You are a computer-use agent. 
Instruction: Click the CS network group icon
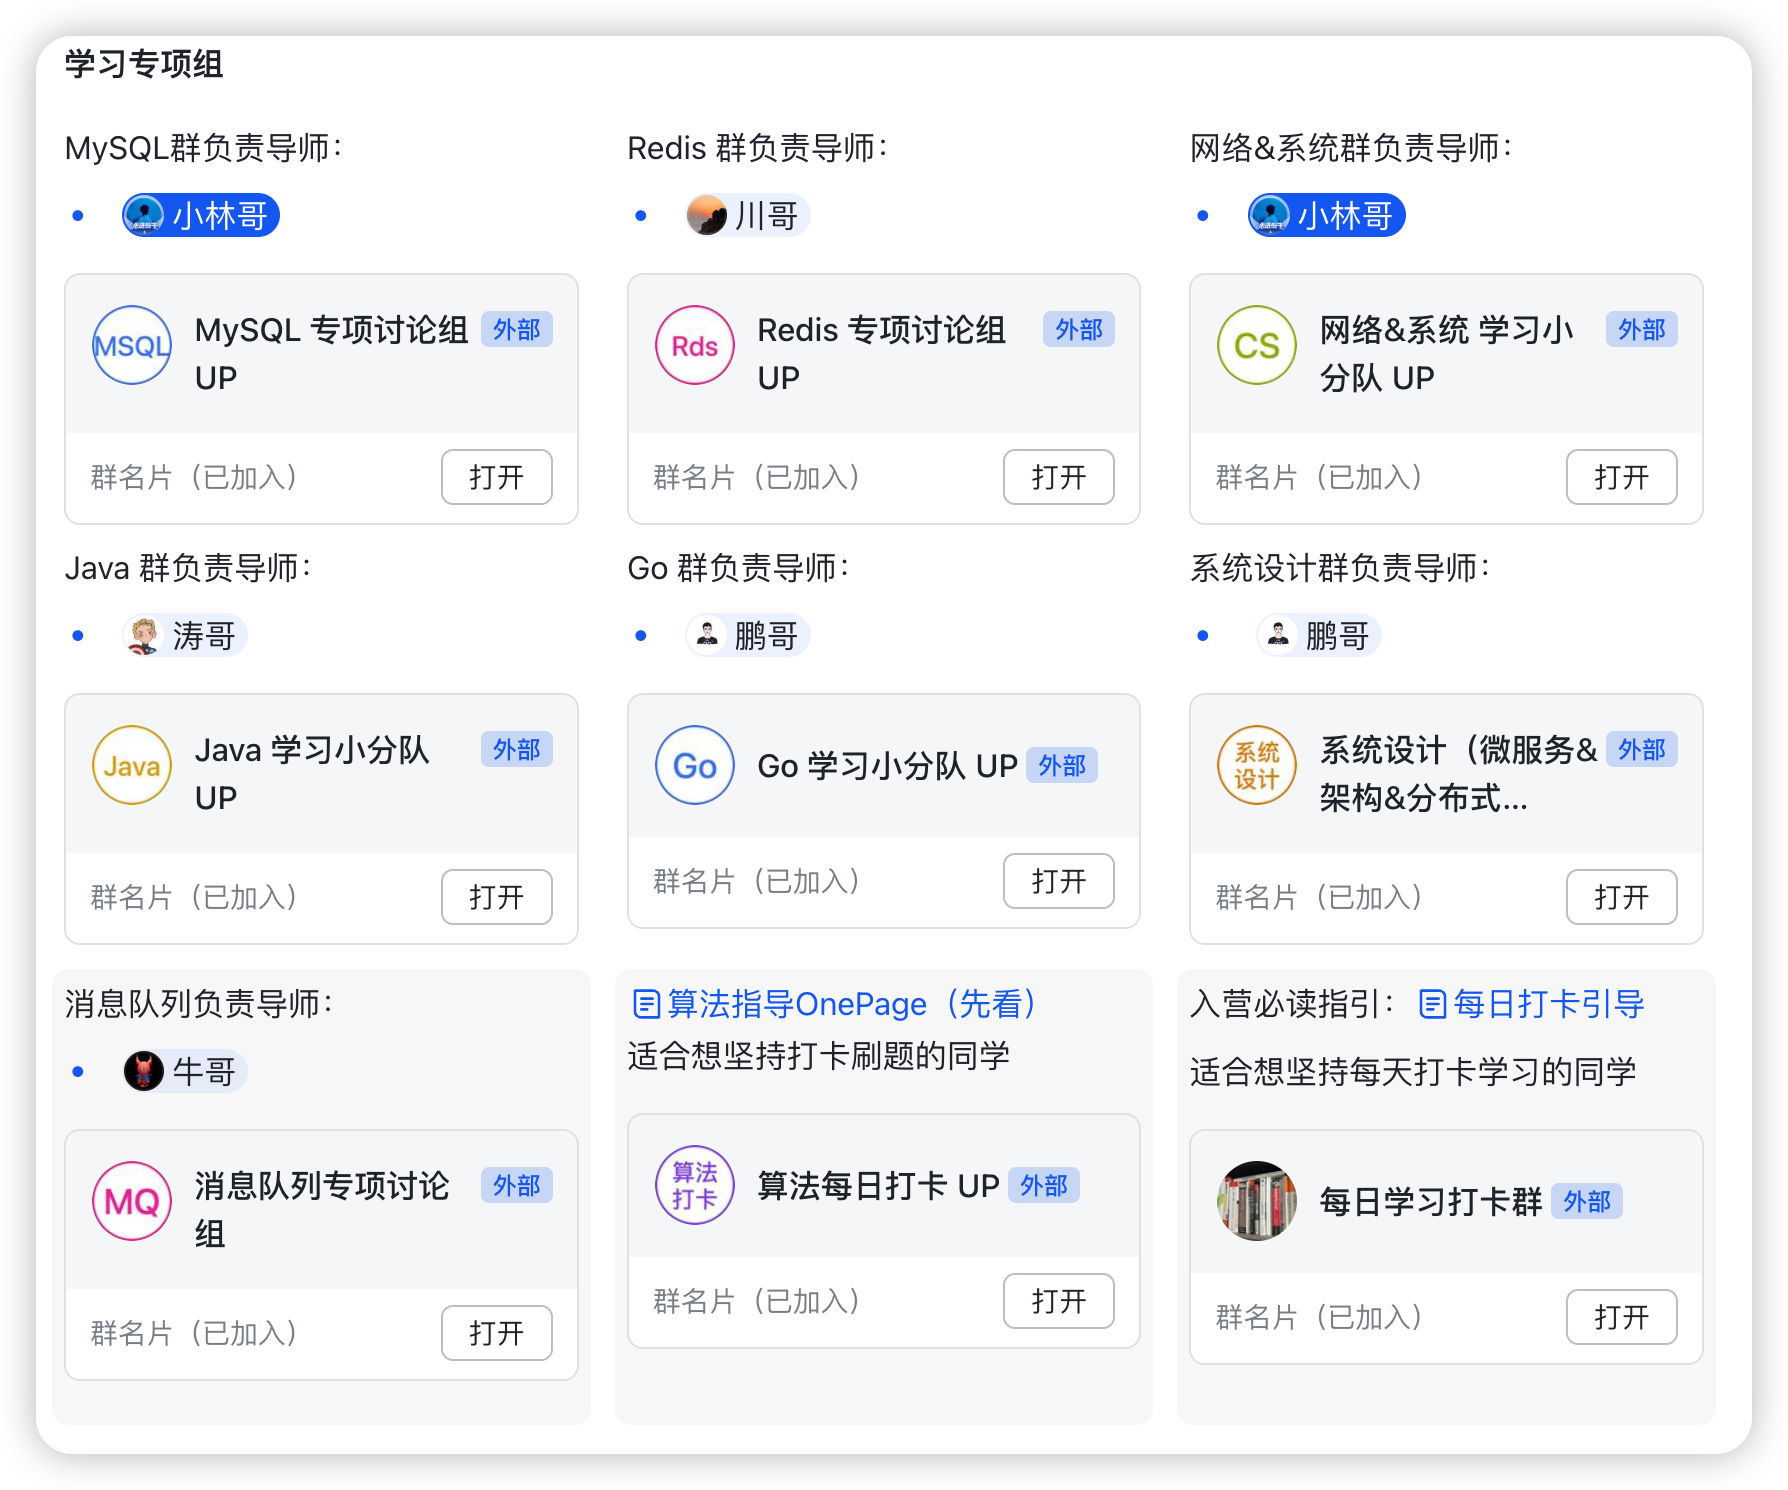click(x=1257, y=346)
